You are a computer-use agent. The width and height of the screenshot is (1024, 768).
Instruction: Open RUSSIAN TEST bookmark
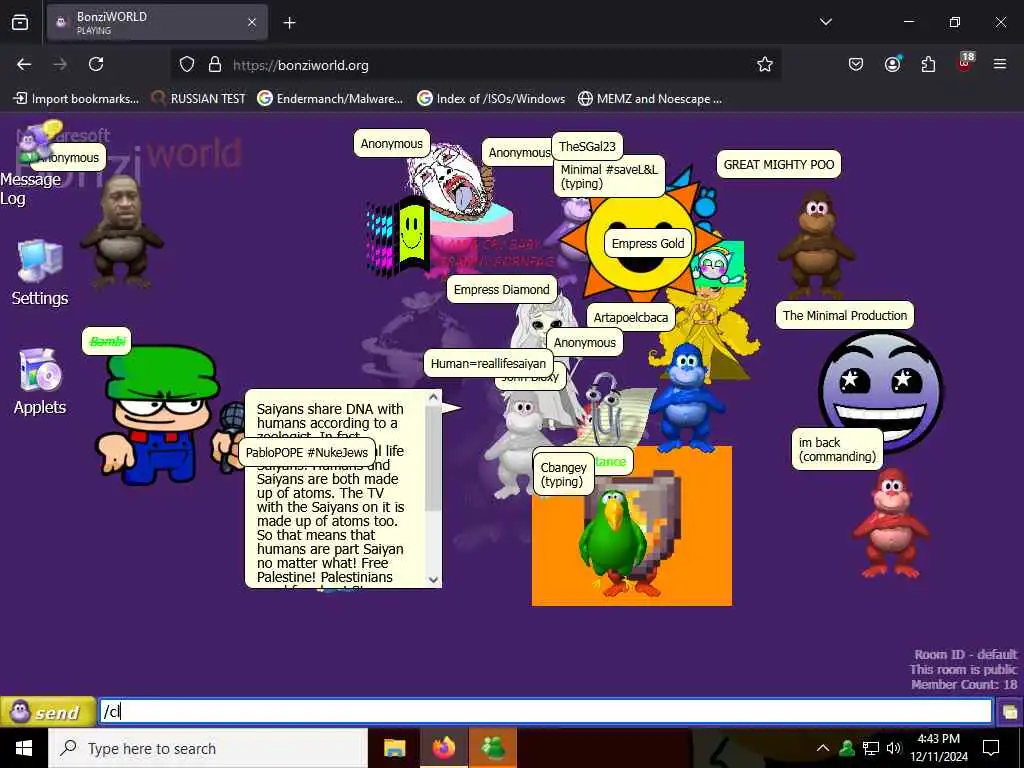[x=199, y=99]
